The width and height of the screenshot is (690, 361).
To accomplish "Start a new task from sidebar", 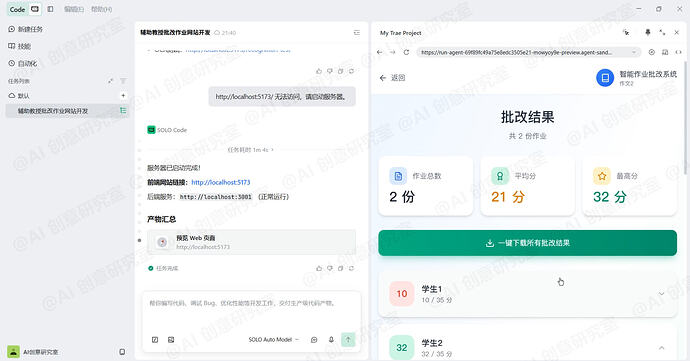I will click(26, 29).
